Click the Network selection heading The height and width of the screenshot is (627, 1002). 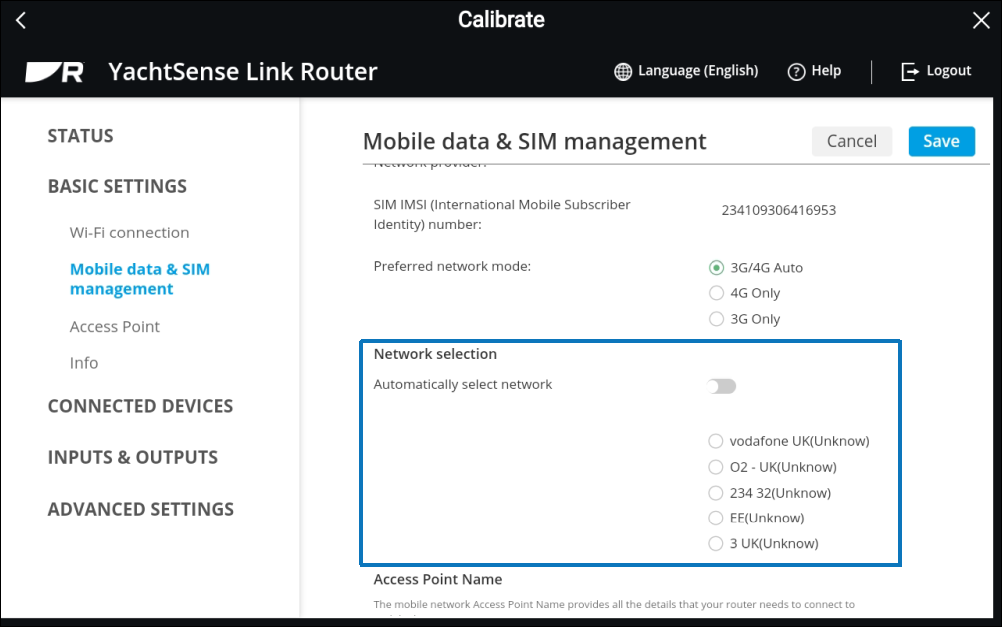pyautogui.click(x=435, y=354)
